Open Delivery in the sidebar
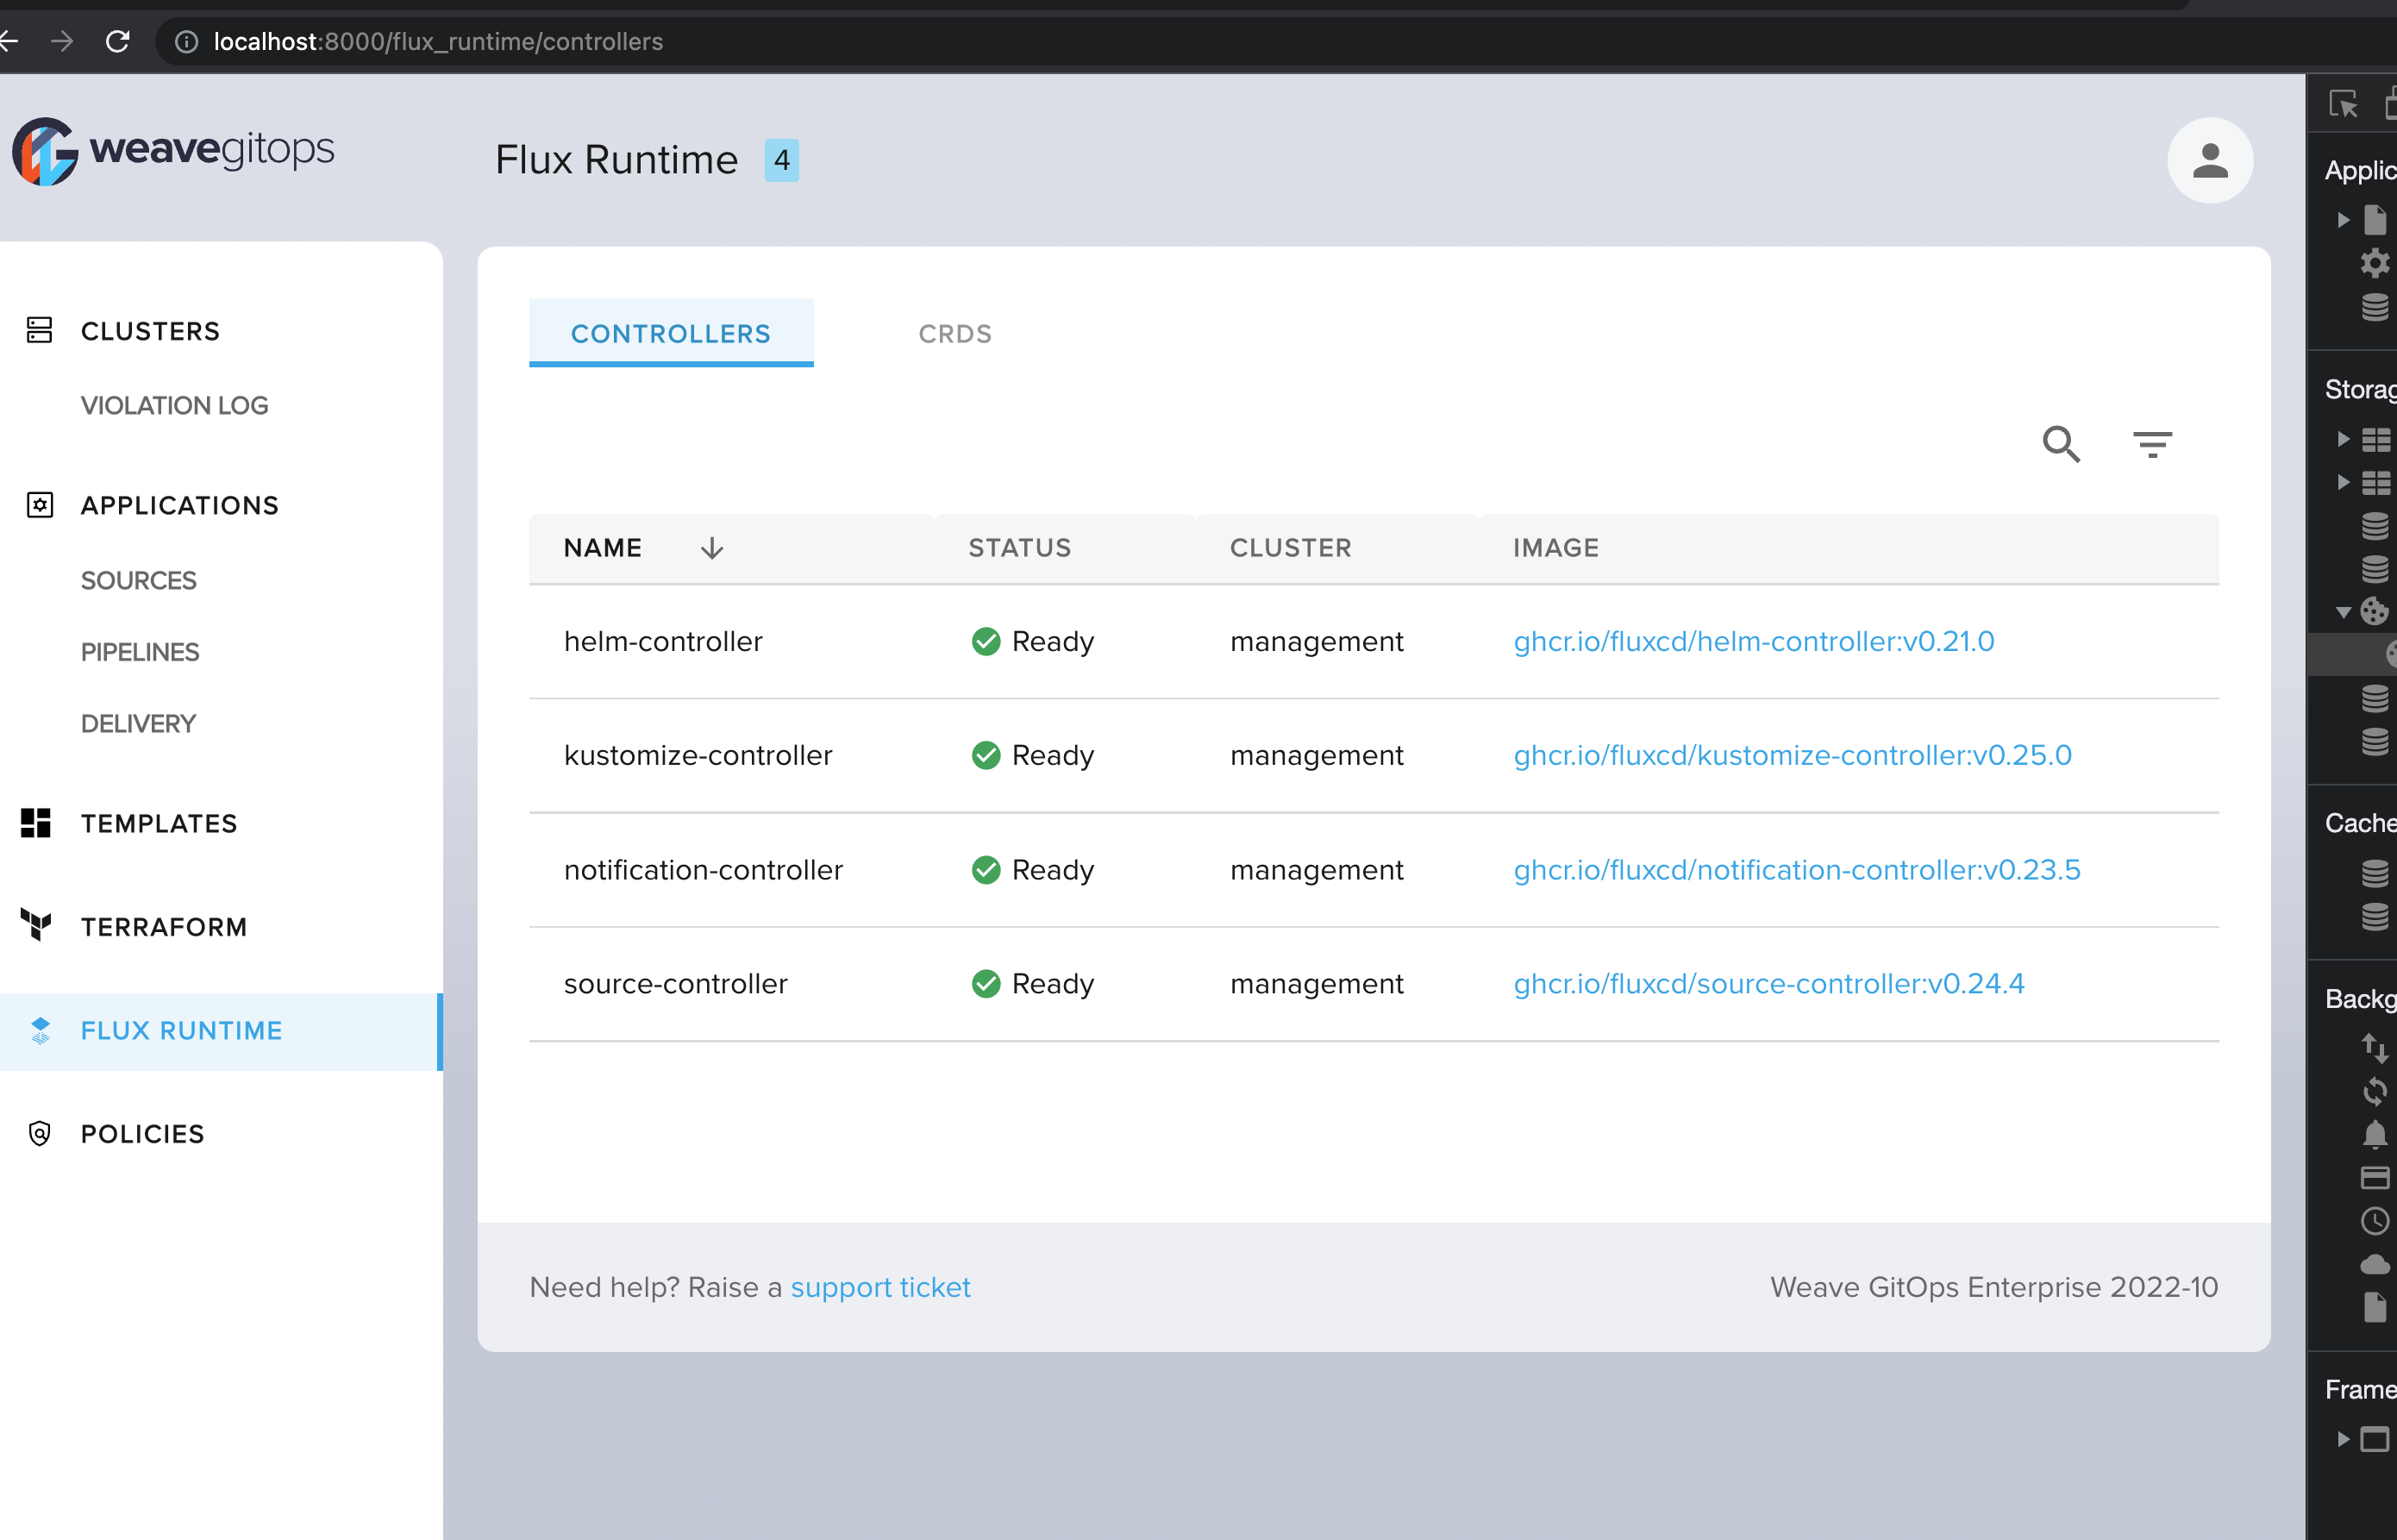The image size is (2397, 1540). [x=138, y=724]
